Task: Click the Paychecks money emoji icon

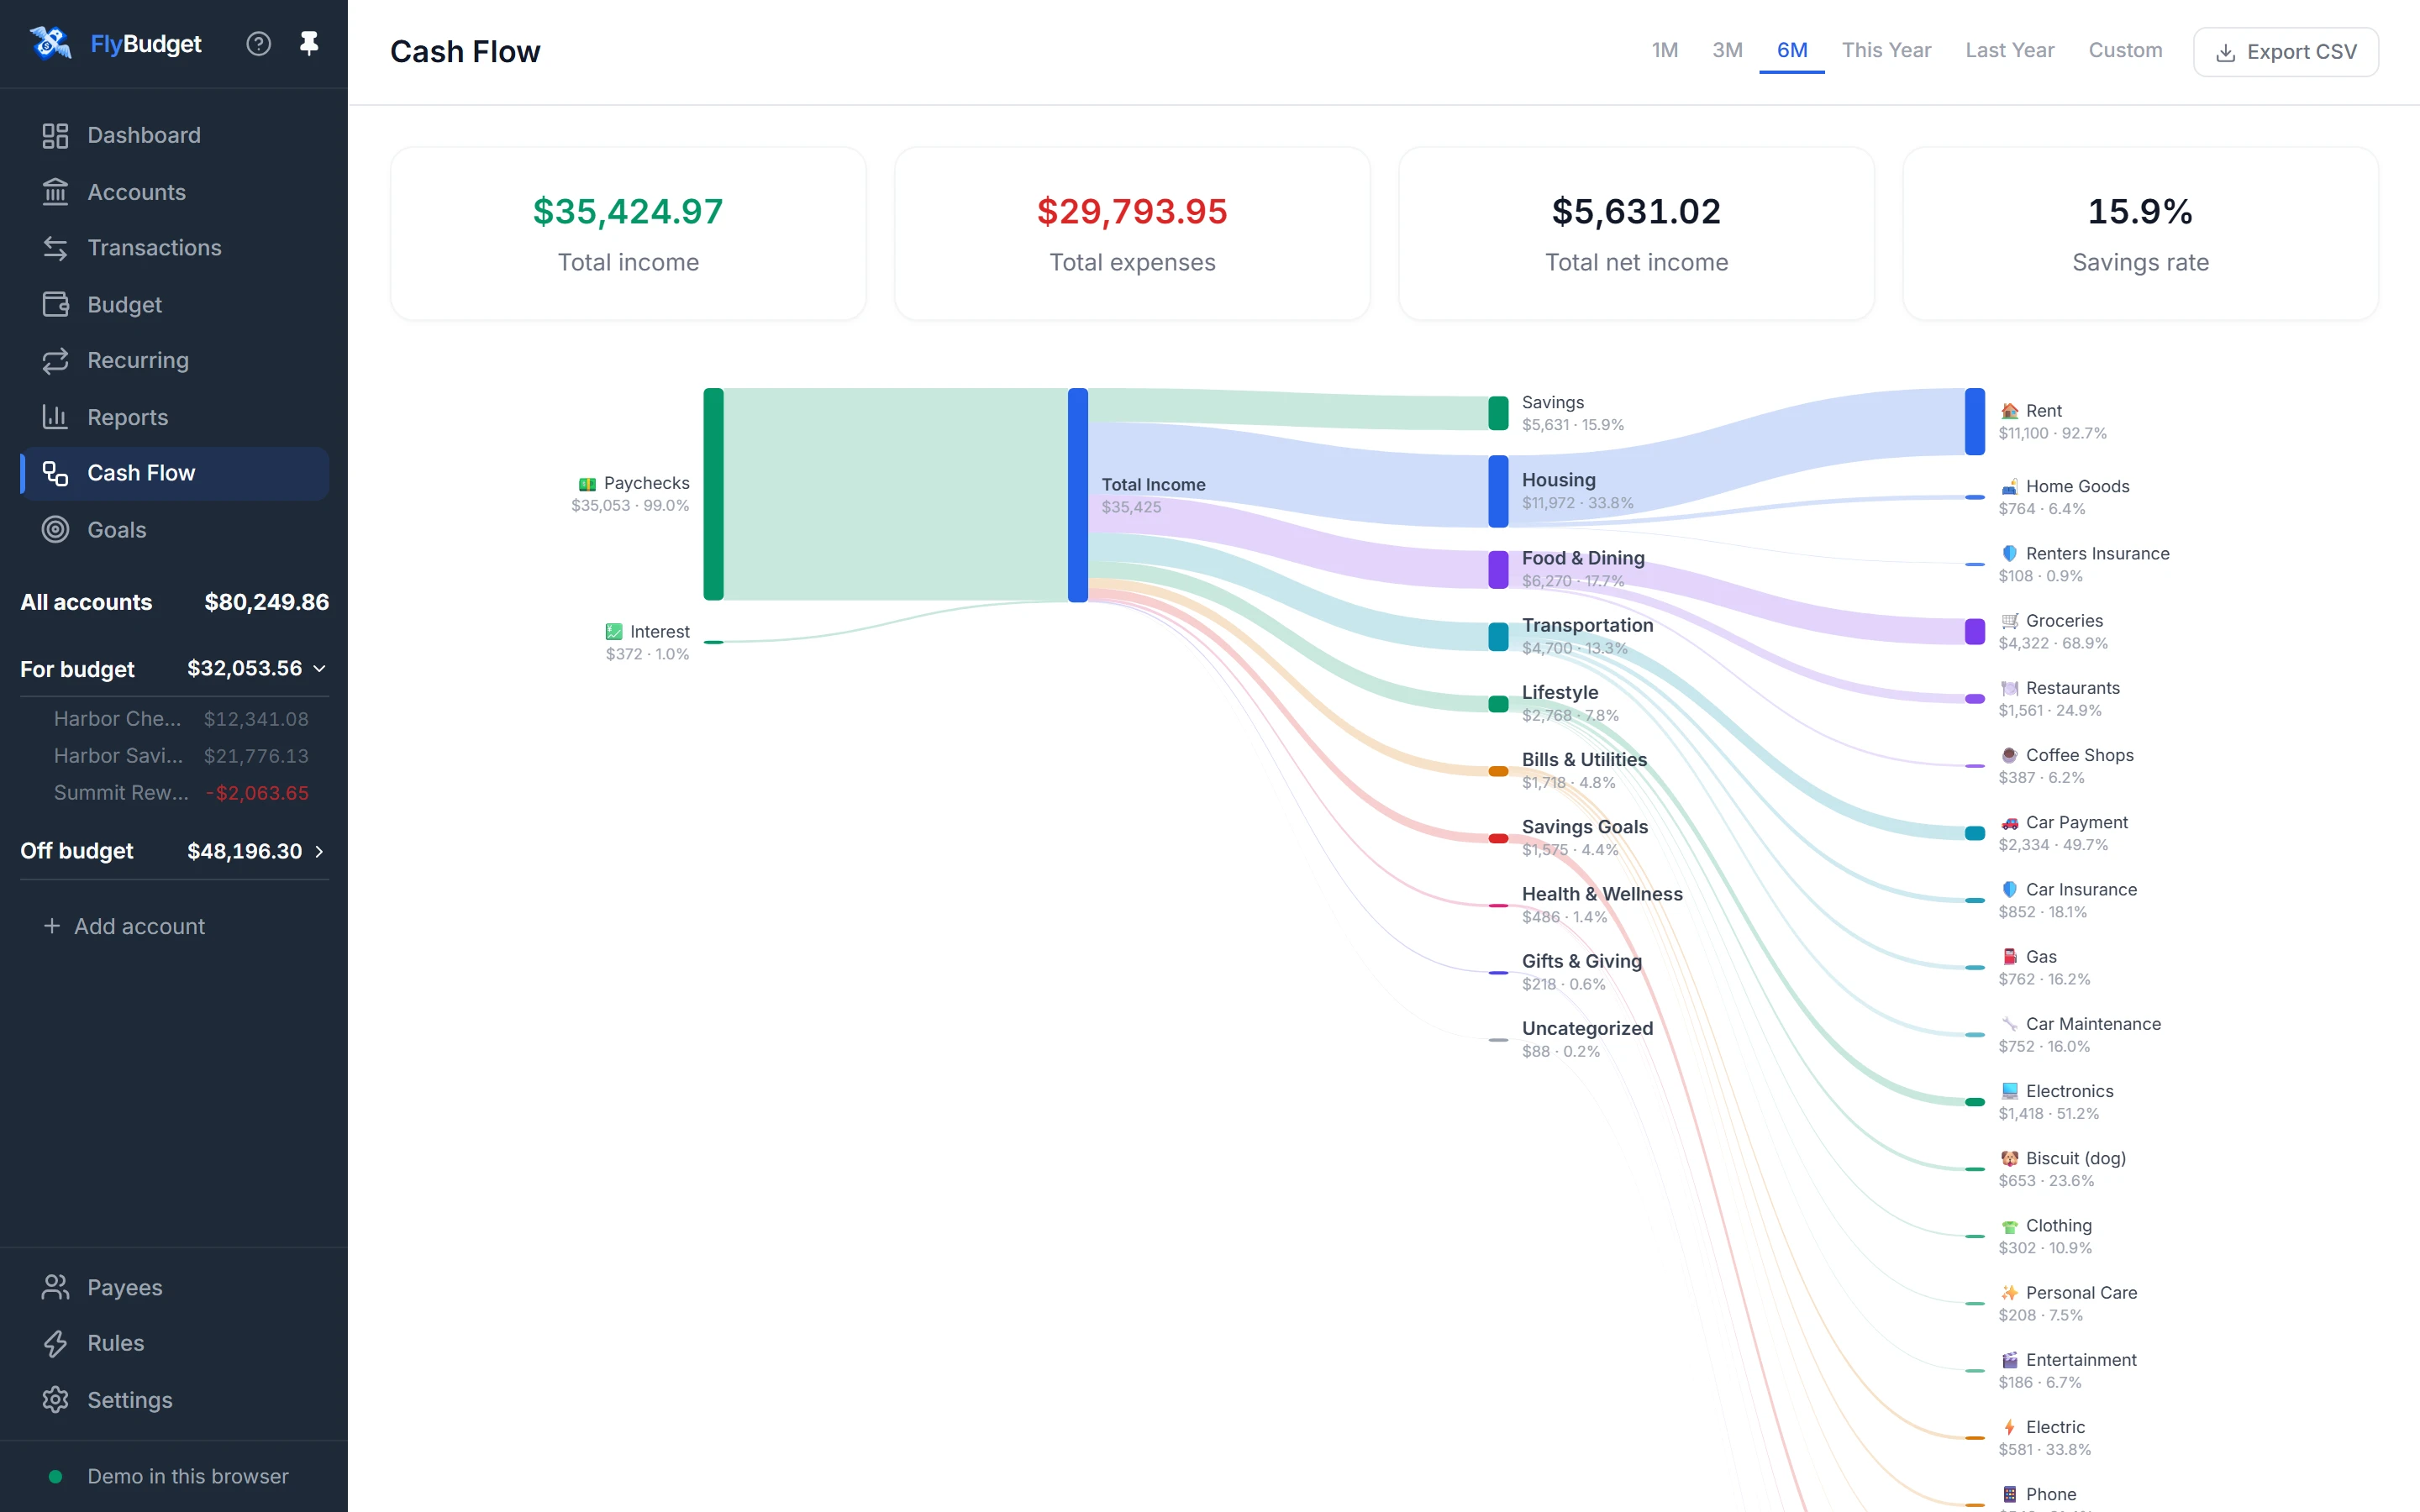Action: 587,484
